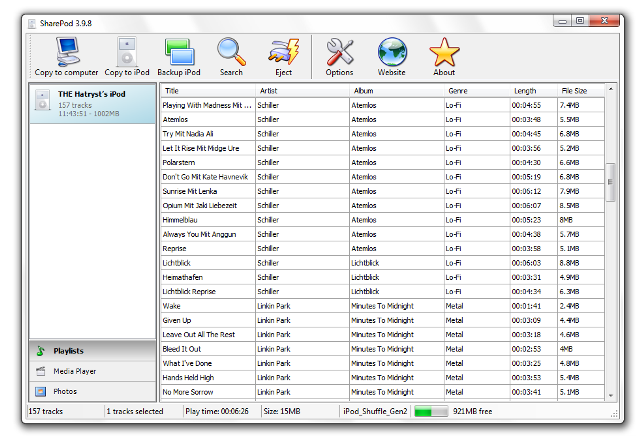Sort tracks by Length column header

pyautogui.click(x=534, y=91)
